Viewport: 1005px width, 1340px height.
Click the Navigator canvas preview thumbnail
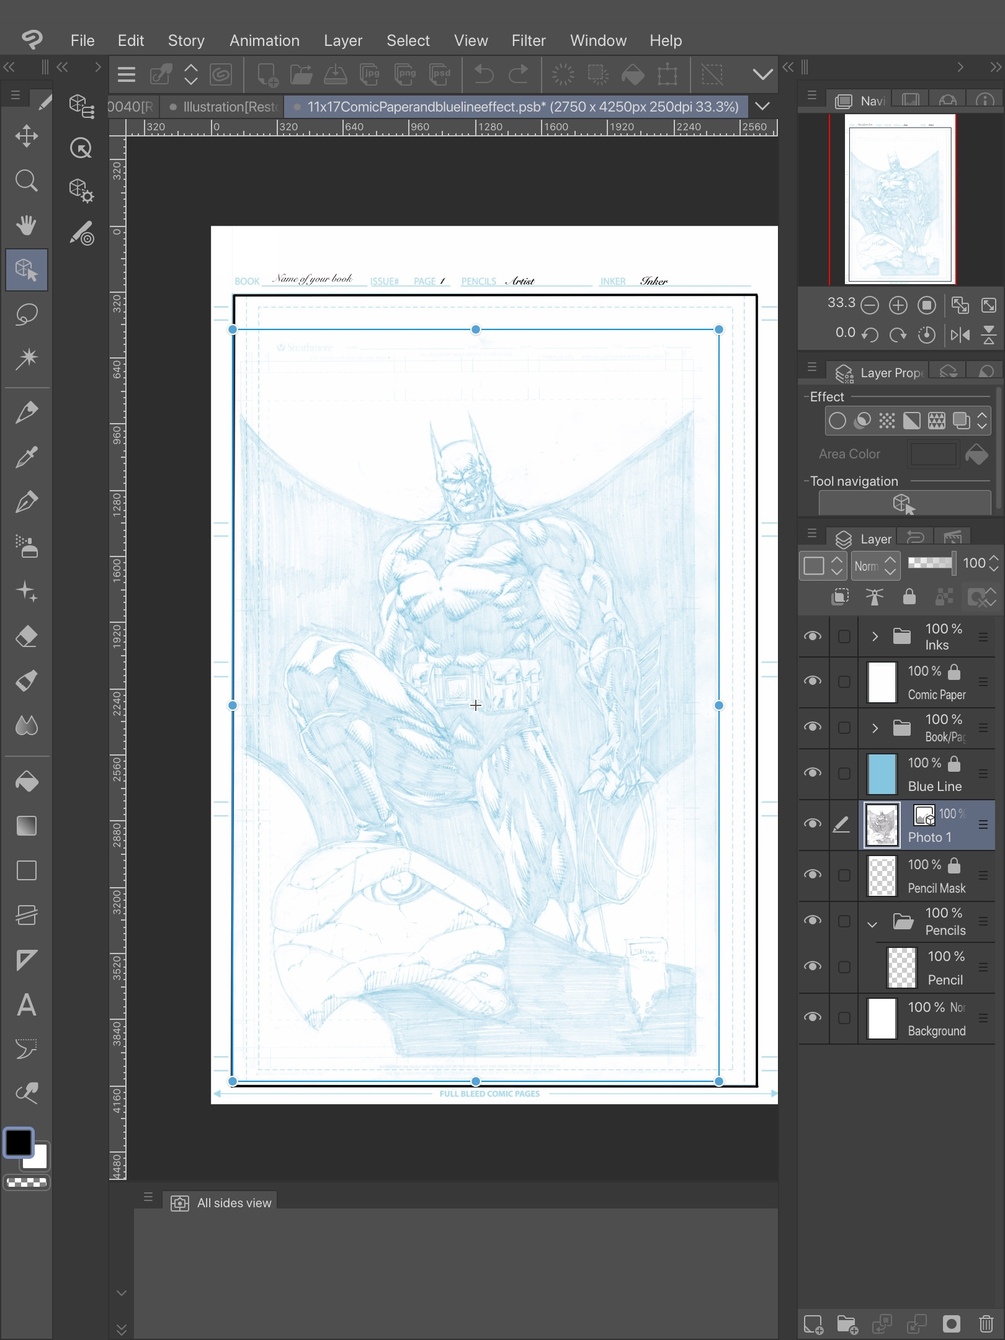(x=899, y=198)
